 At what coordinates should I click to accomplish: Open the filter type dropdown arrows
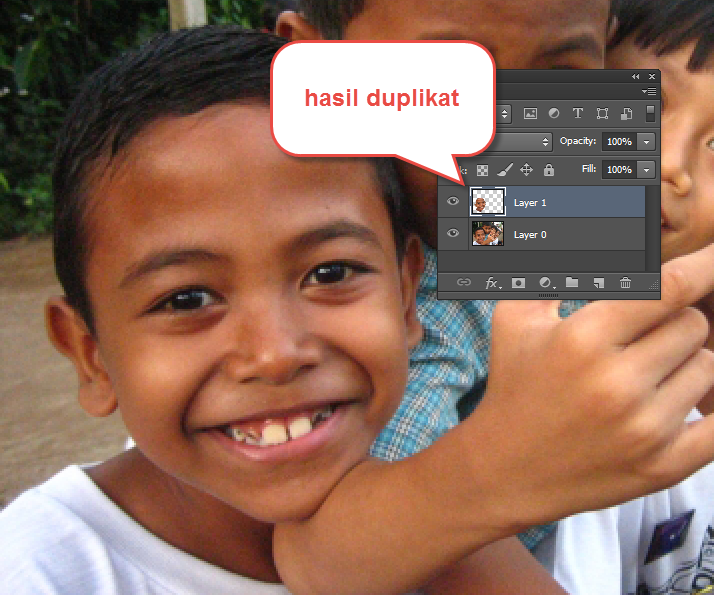[x=504, y=113]
